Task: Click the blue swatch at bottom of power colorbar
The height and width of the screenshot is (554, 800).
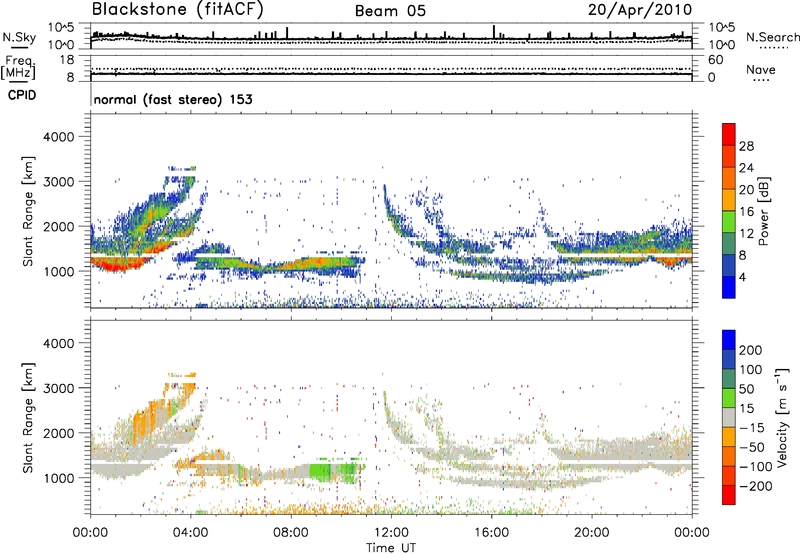Action: coord(729,287)
